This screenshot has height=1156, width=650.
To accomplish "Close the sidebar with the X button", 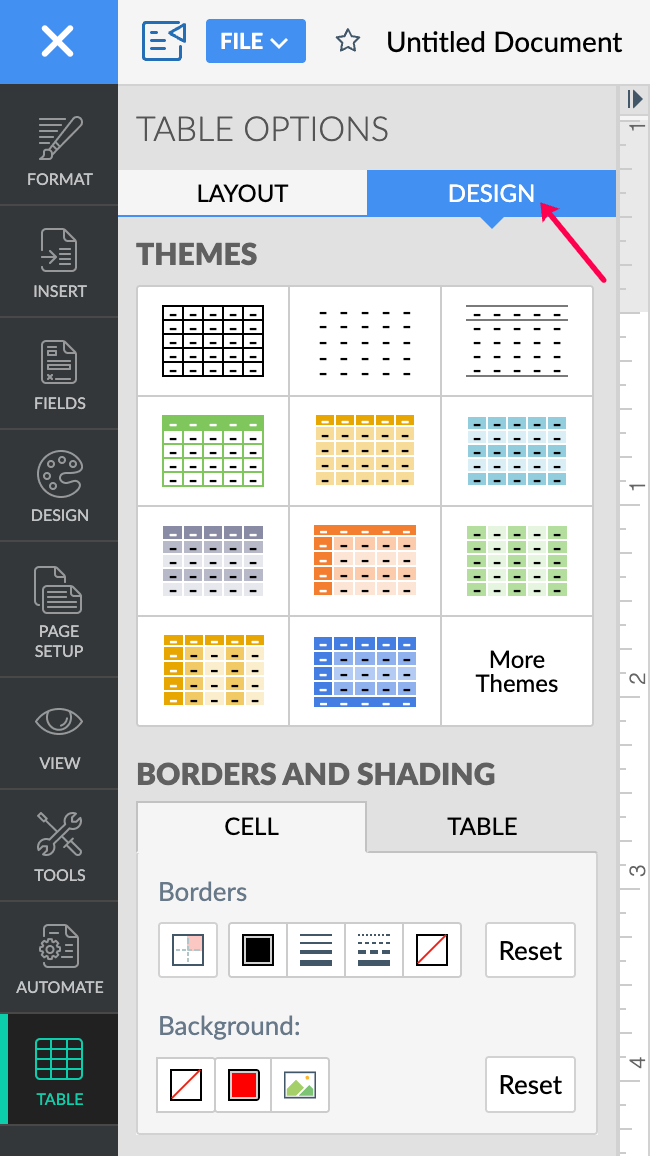I will click(x=58, y=42).
